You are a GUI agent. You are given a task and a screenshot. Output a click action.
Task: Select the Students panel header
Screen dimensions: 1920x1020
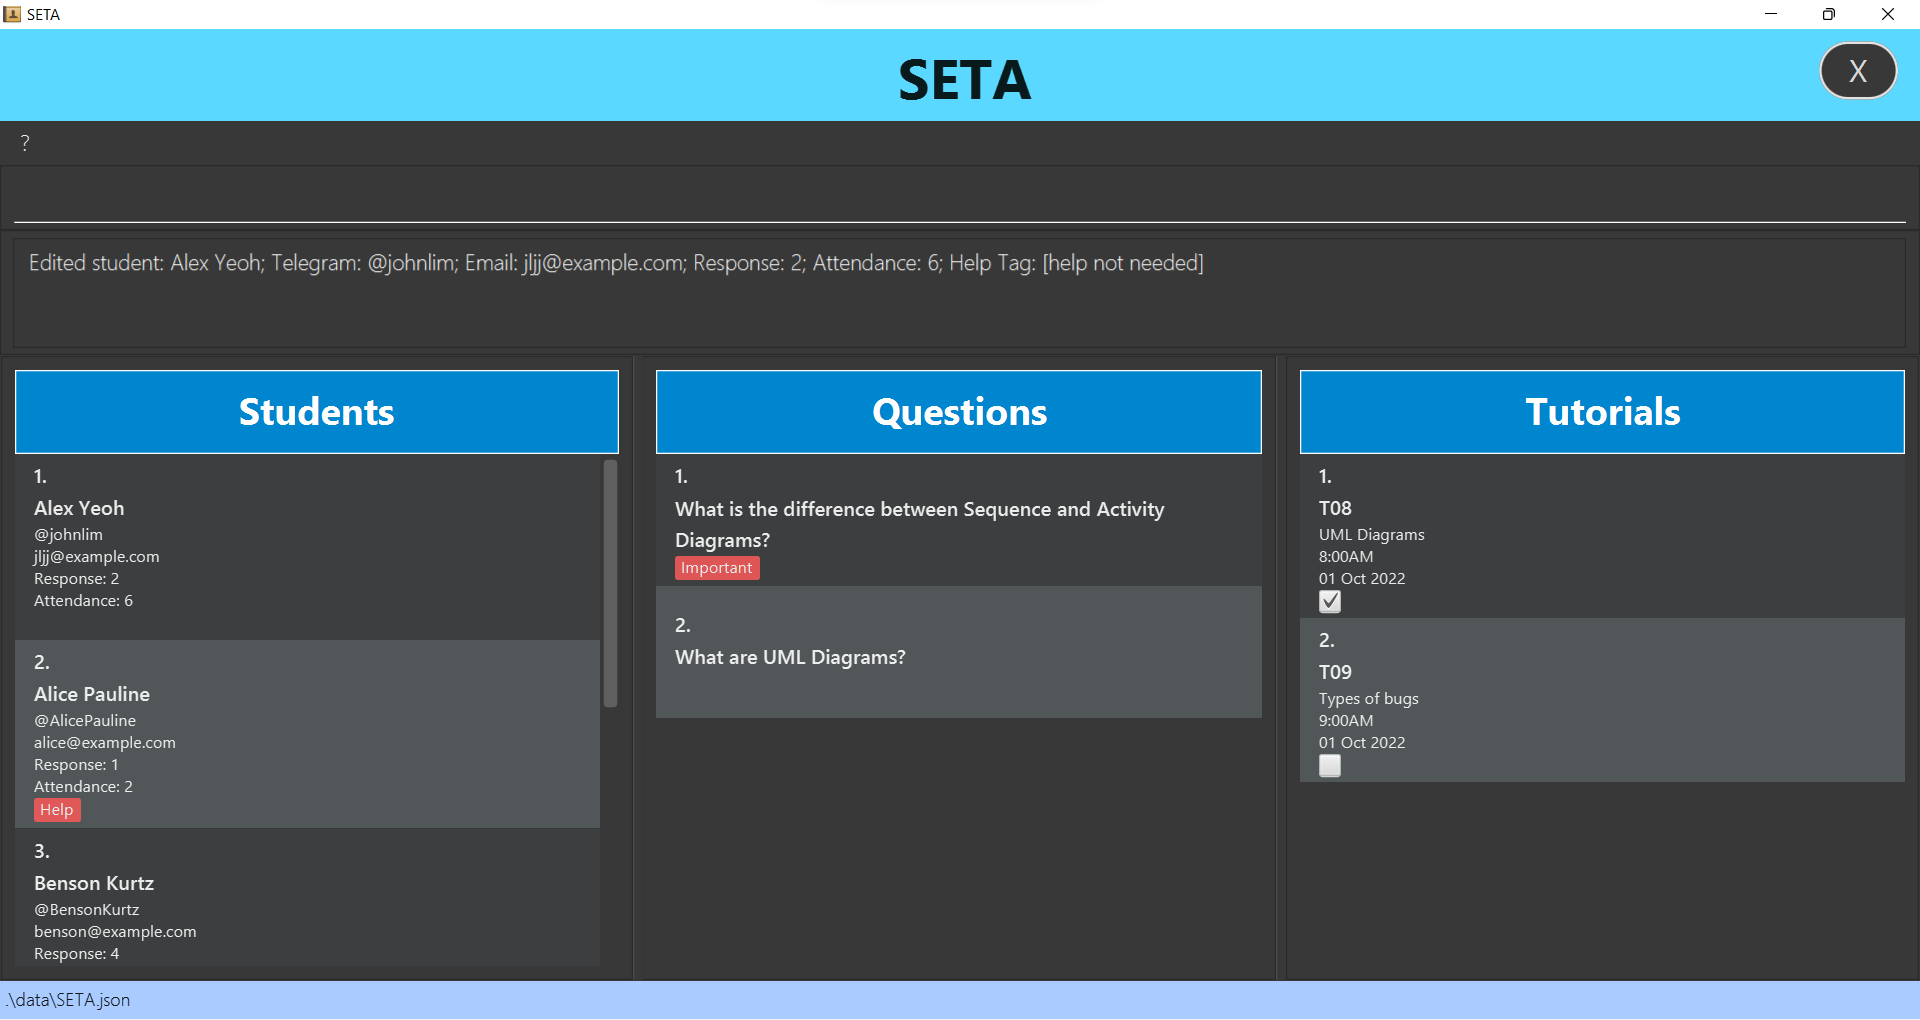(x=317, y=412)
